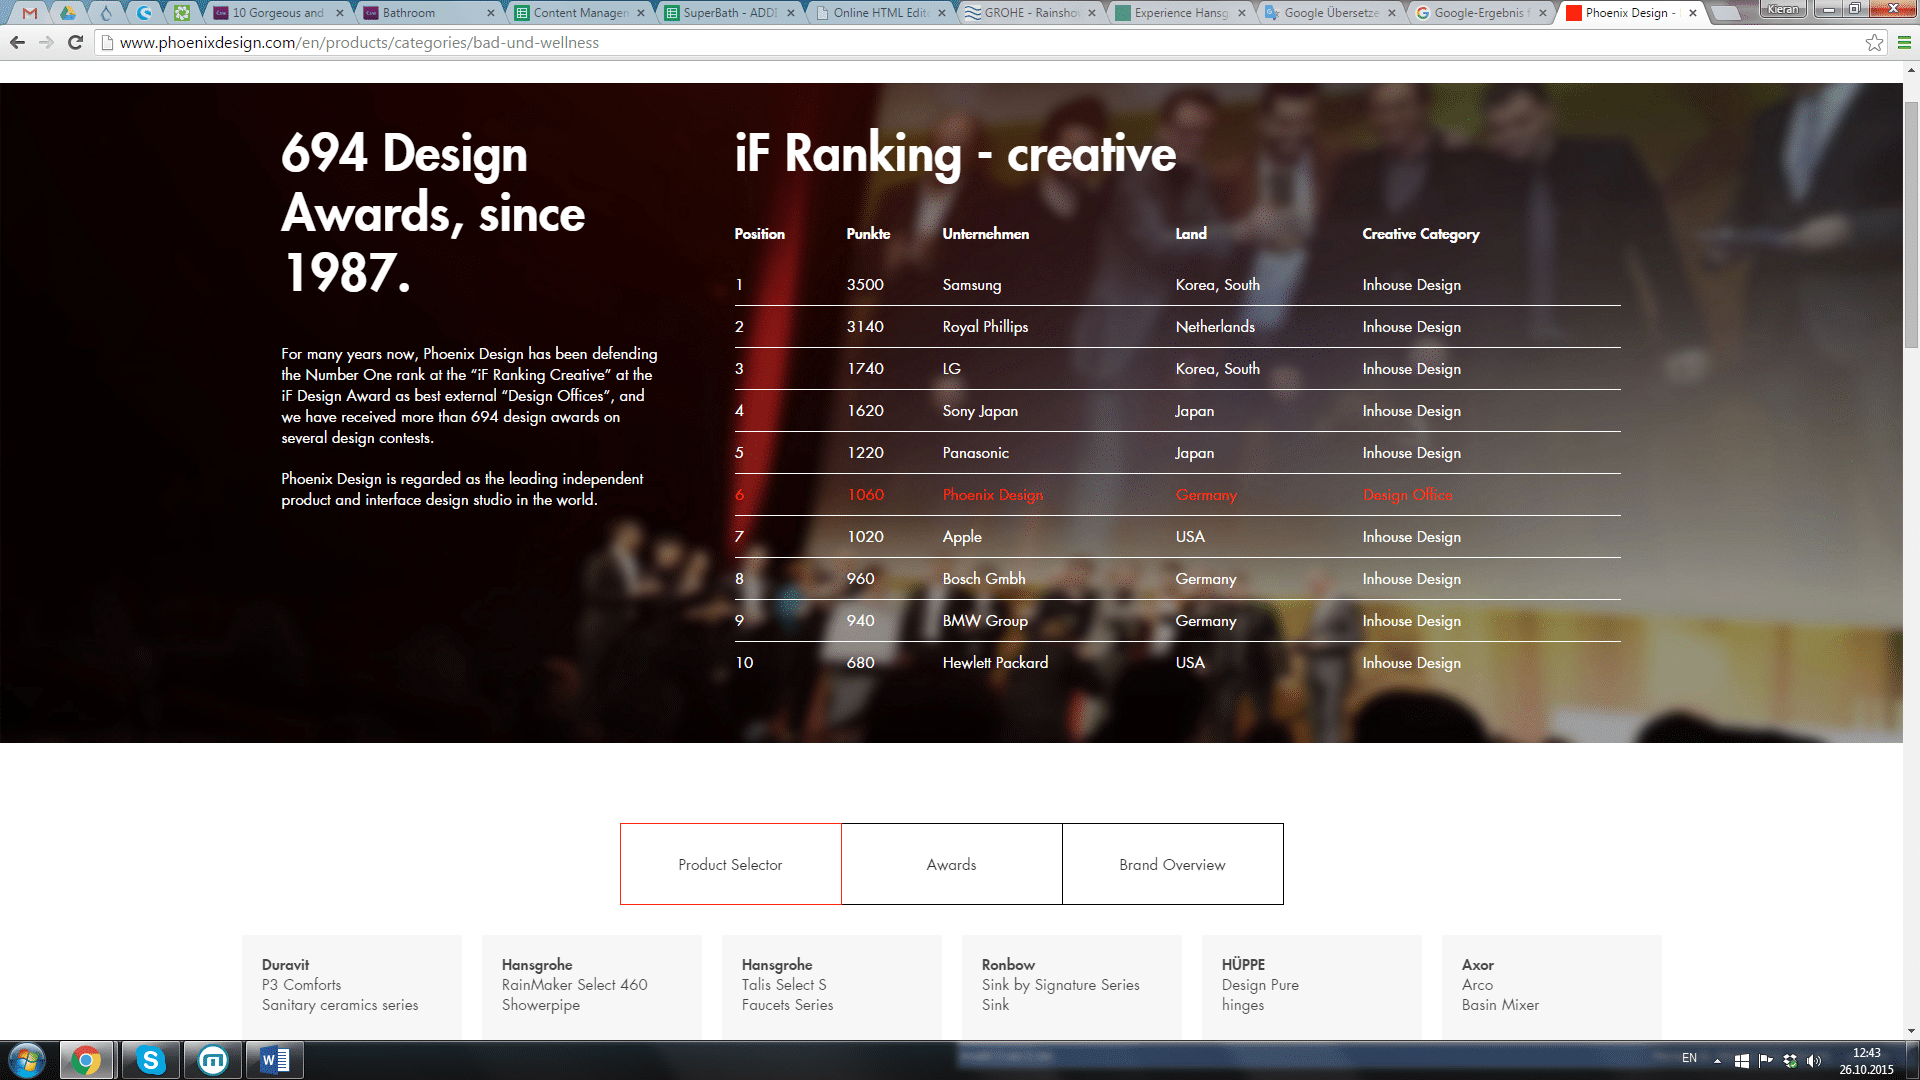Click the scrollbar down arrow
1920x1080 pixels.
(1911, 1031)
